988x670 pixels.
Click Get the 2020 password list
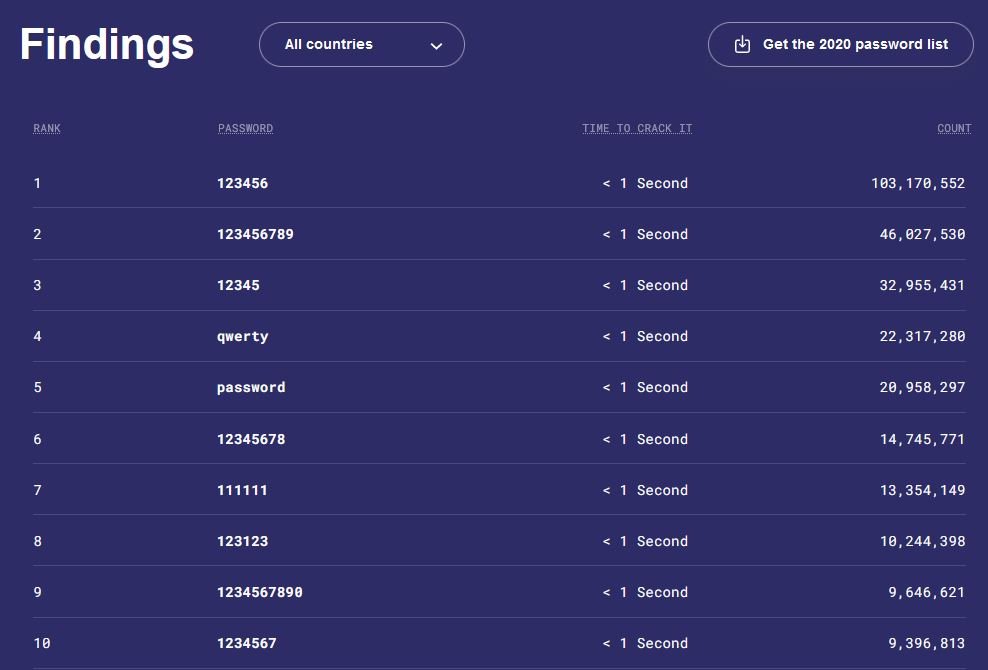pyautogui.click(x=855, y=45)
